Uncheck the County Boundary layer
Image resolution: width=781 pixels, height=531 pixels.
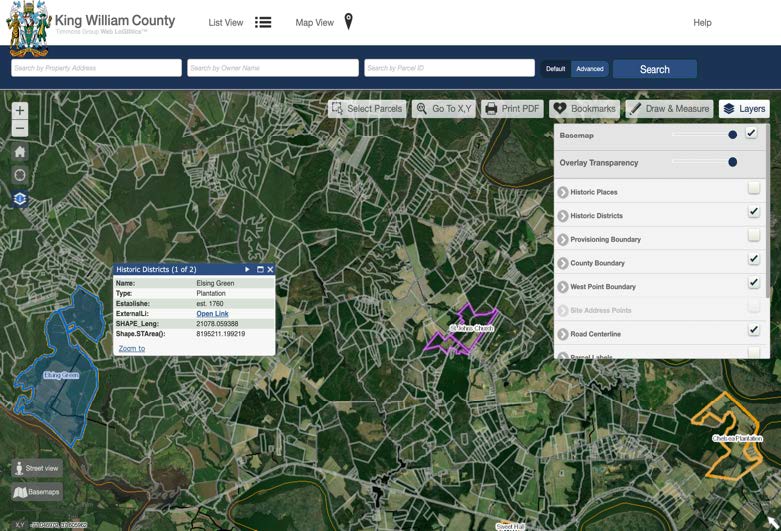click(x=754, y=259)
